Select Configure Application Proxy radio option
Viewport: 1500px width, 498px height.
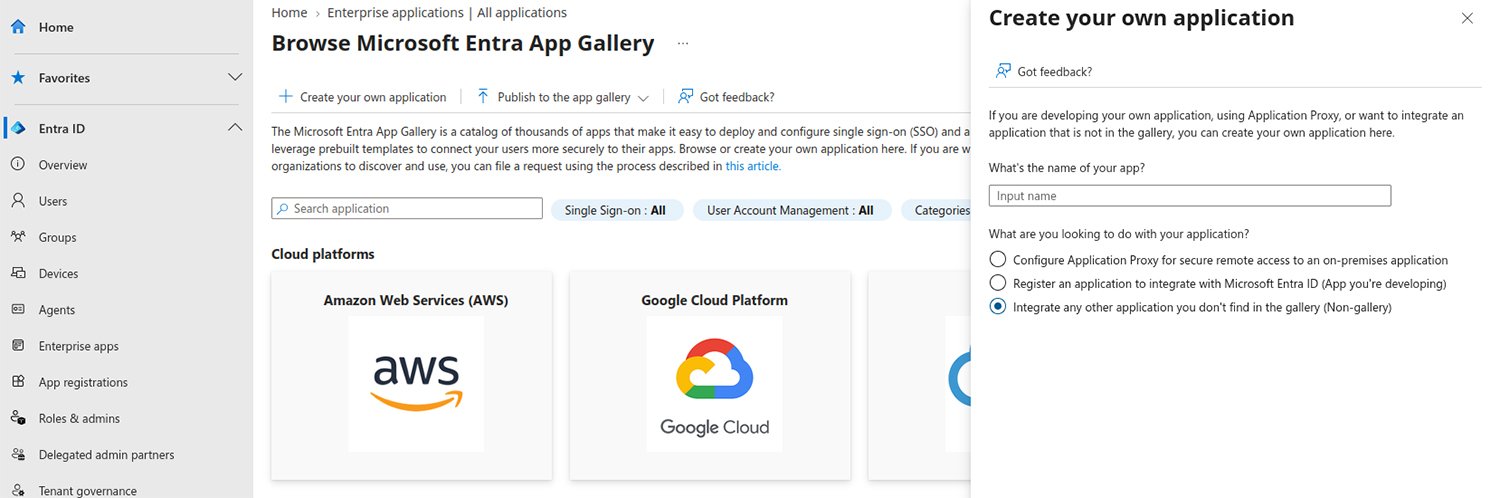pos(997,260)
